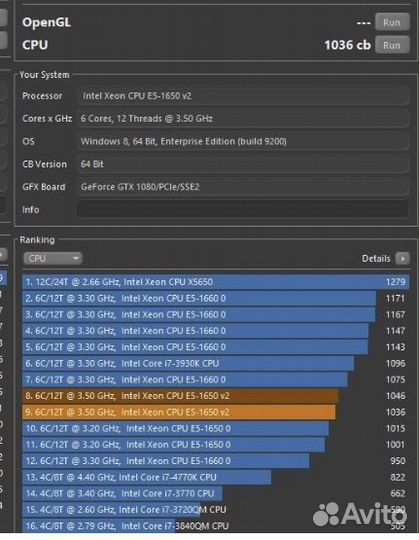Image resolution: width=419 pixels, height=540 pixels.
Task: Select ranking row 10 E5-1650 0 scoring 1015
Action: tap(216, 428)
